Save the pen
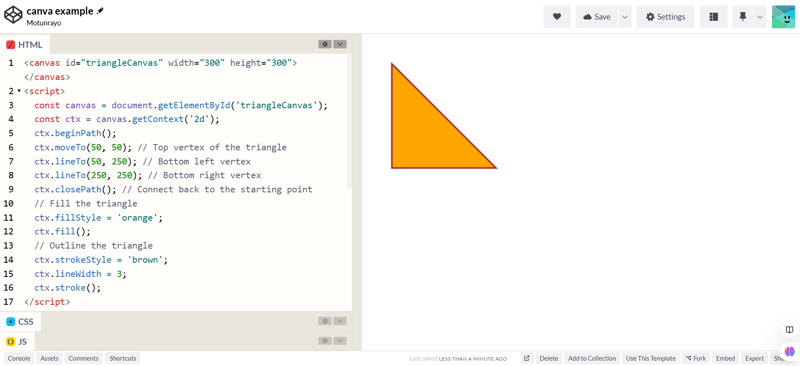Screen dimensions: 800x366 (x=597, y=17)
